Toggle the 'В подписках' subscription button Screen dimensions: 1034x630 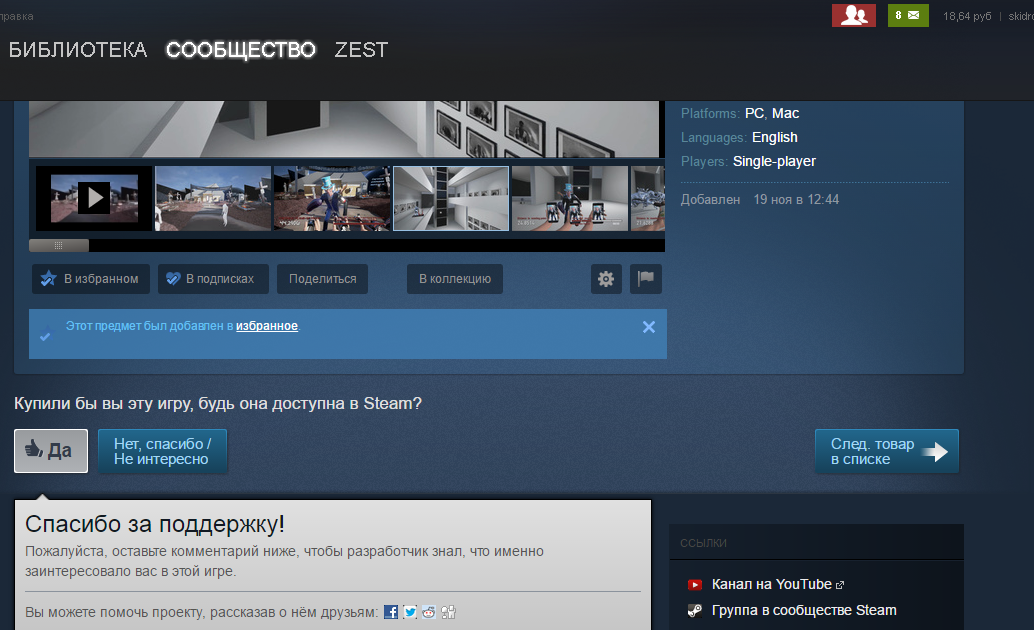pos(213,279)
